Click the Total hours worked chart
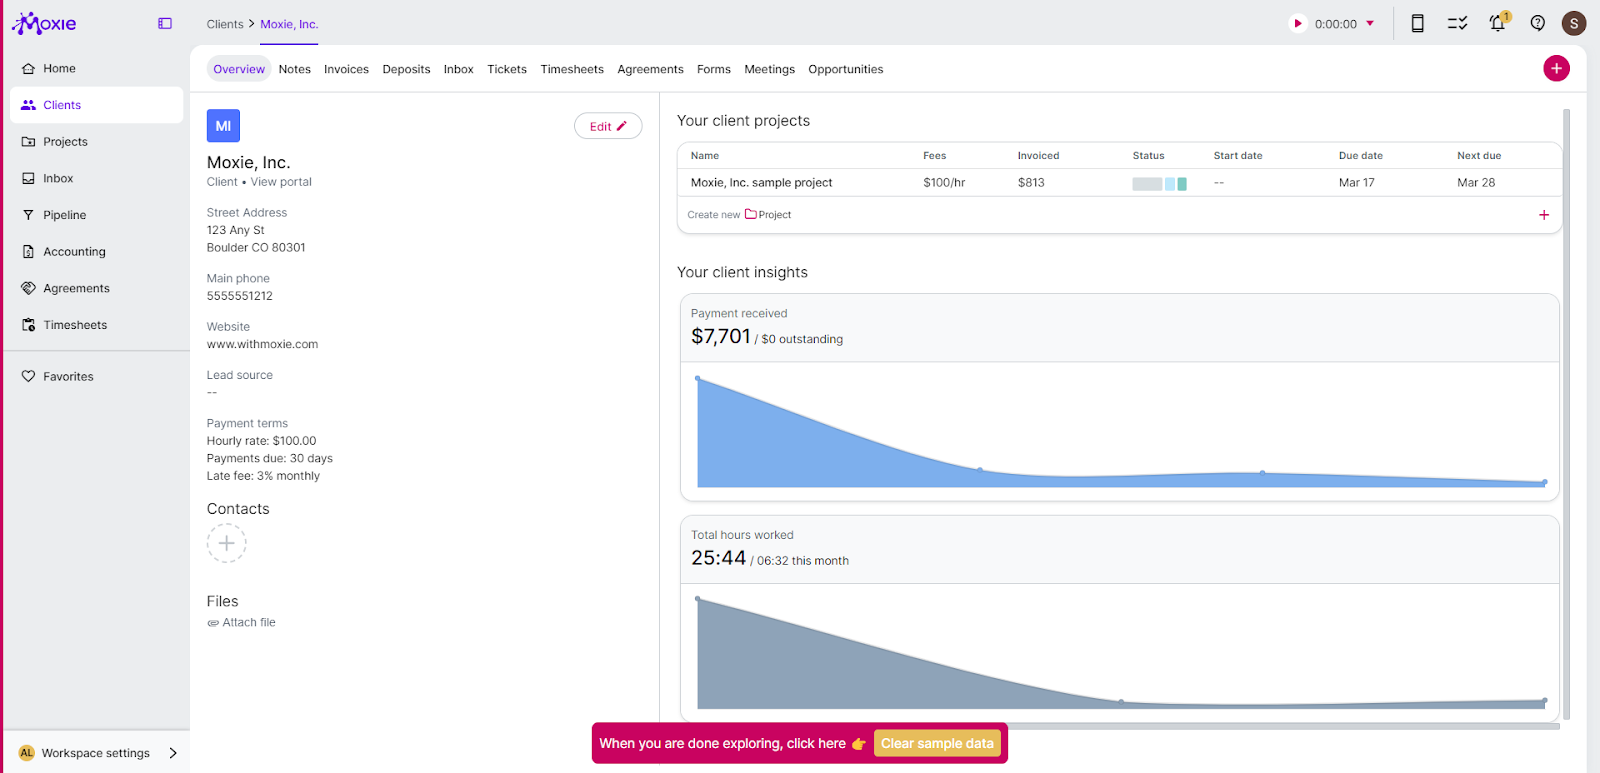Viewport: 1600px width, 773px height. tap(1120, 653)
